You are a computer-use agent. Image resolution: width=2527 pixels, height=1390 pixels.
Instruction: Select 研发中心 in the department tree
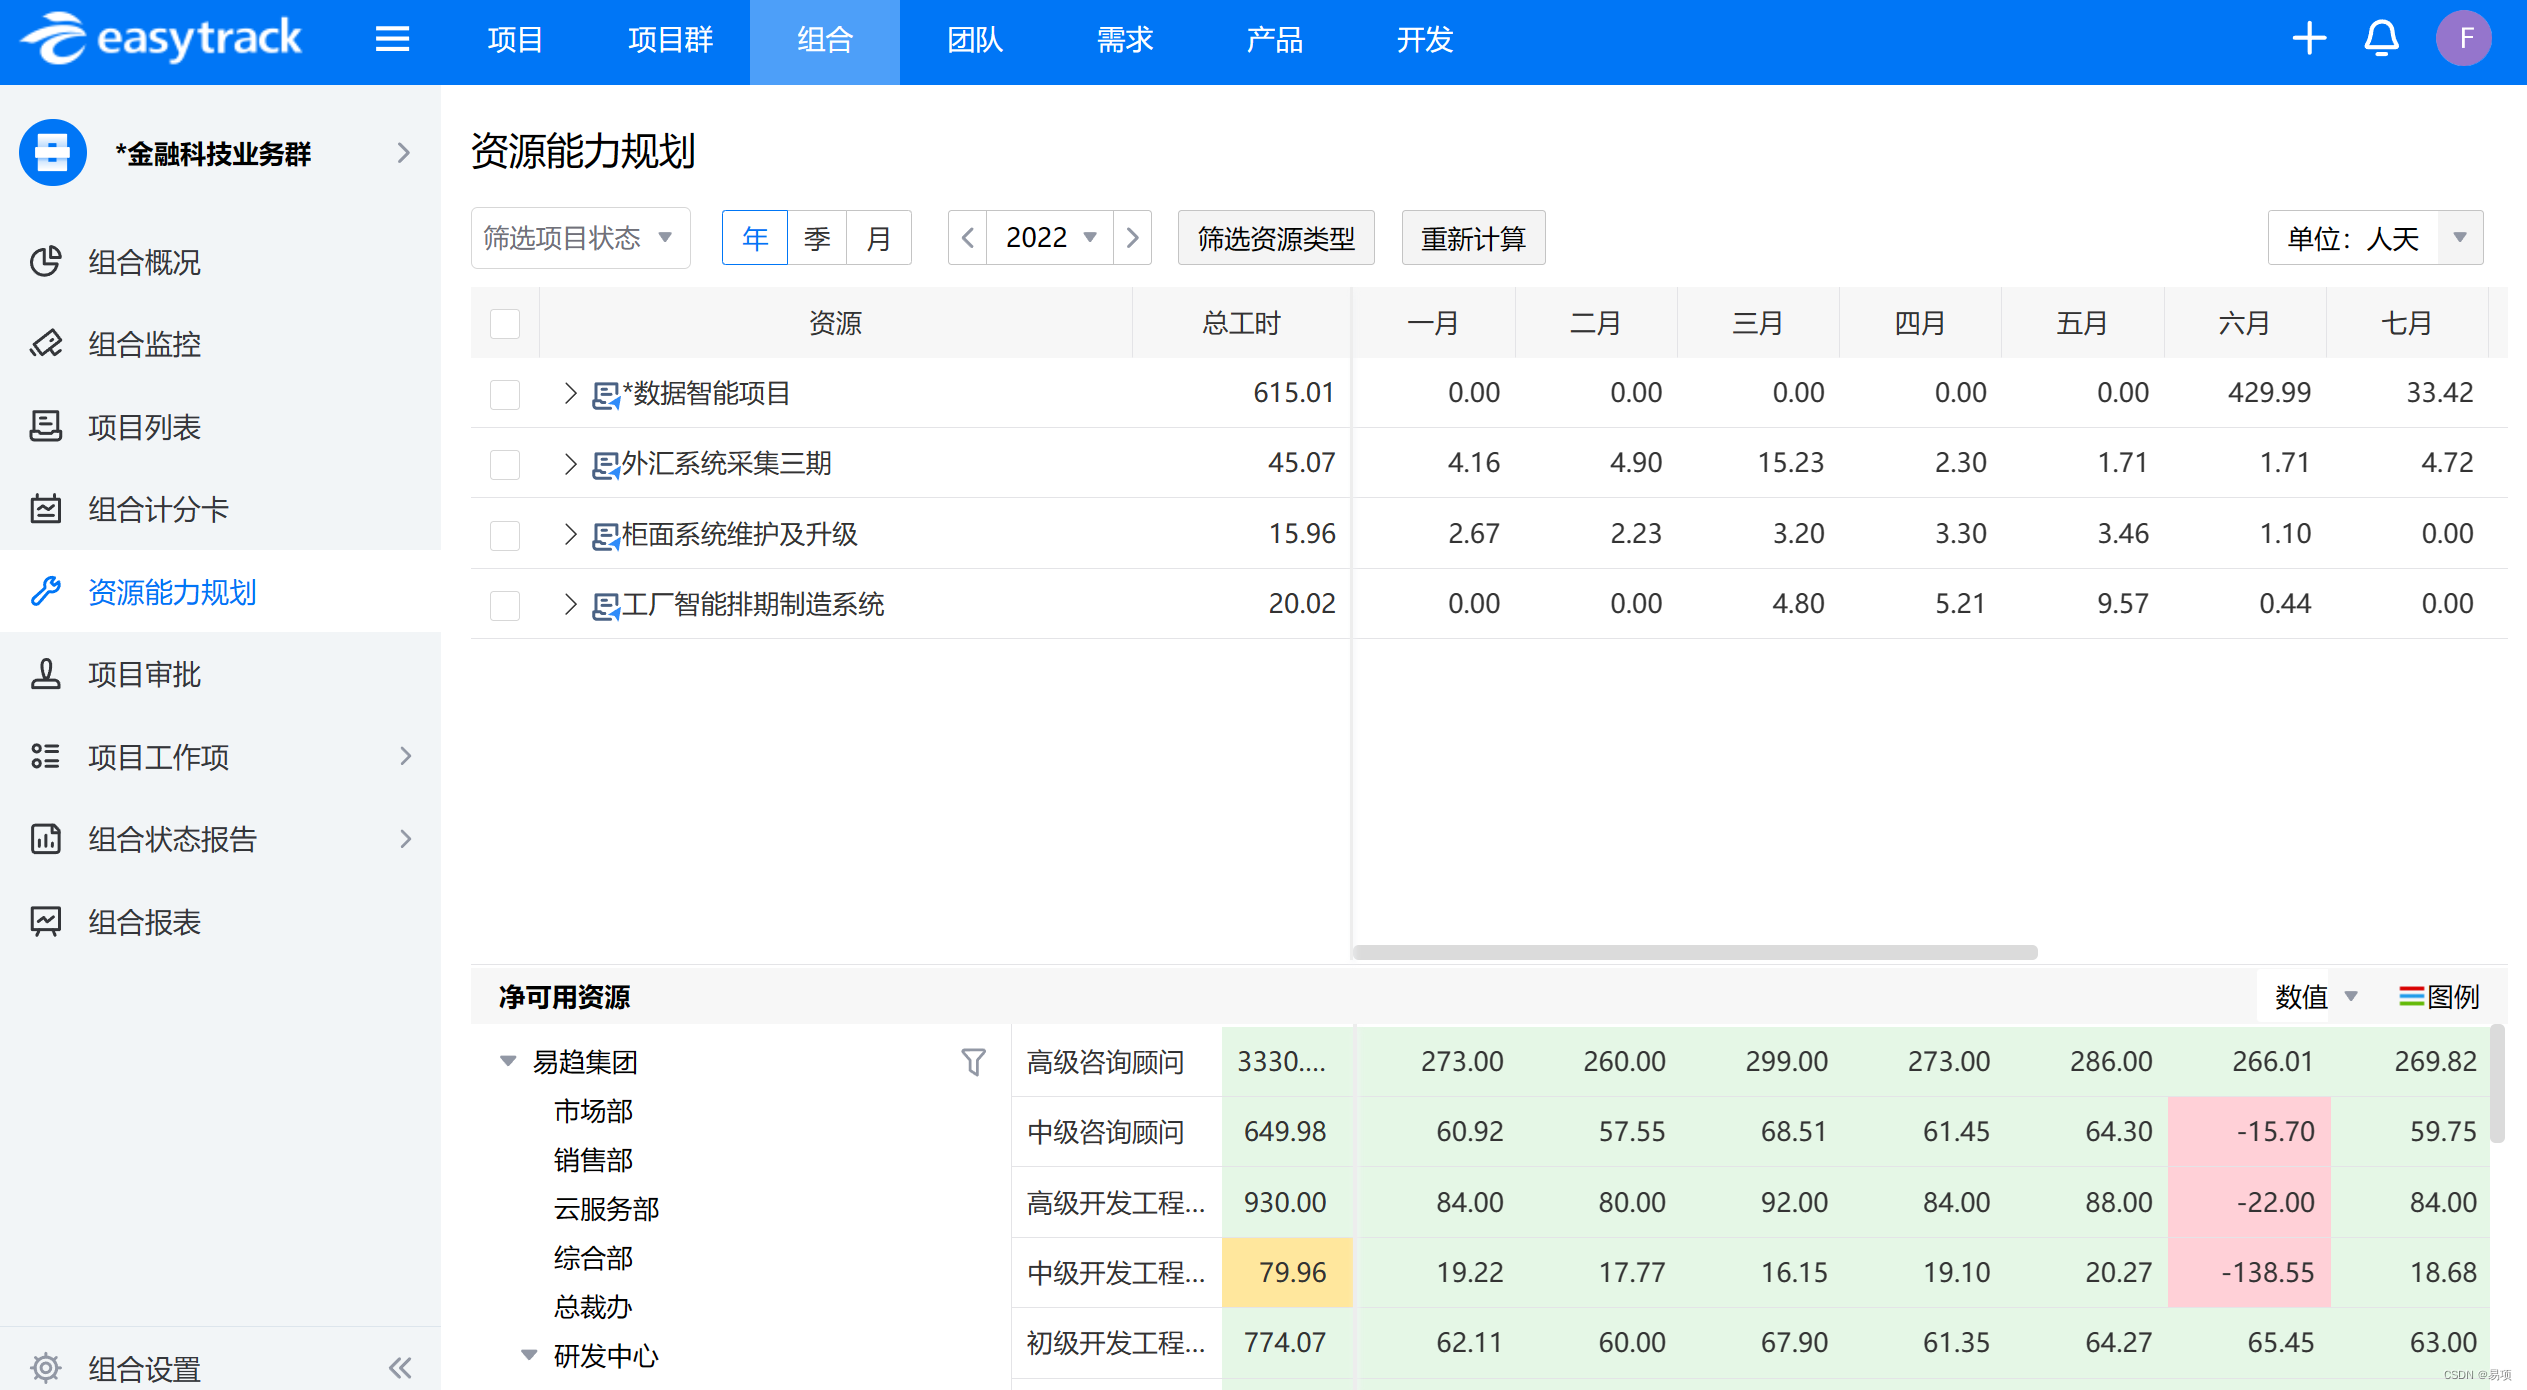click(x=606, y=1356)
